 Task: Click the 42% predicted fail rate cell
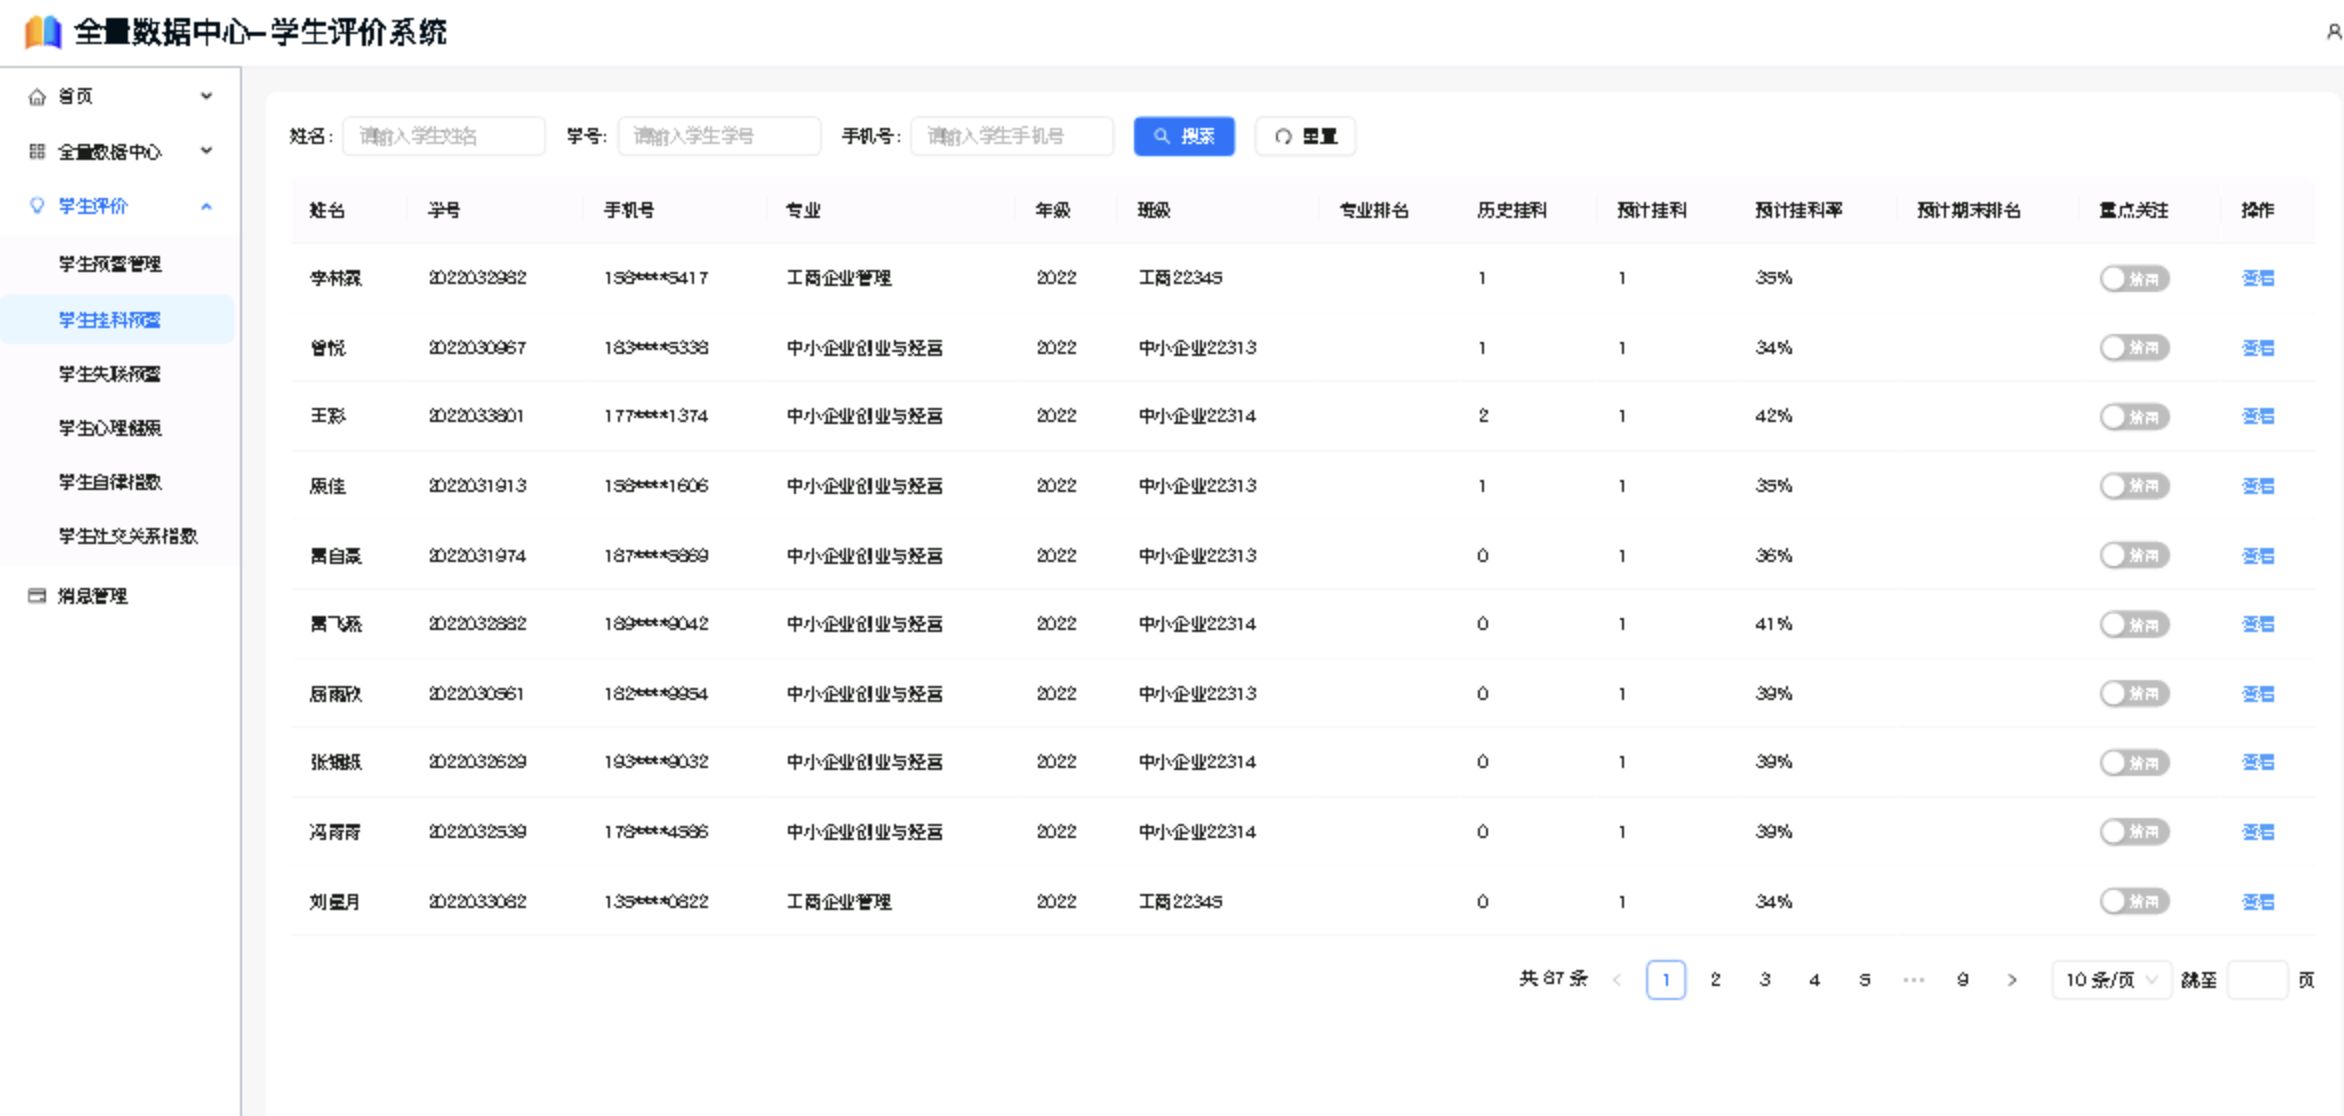(1773, 416)
